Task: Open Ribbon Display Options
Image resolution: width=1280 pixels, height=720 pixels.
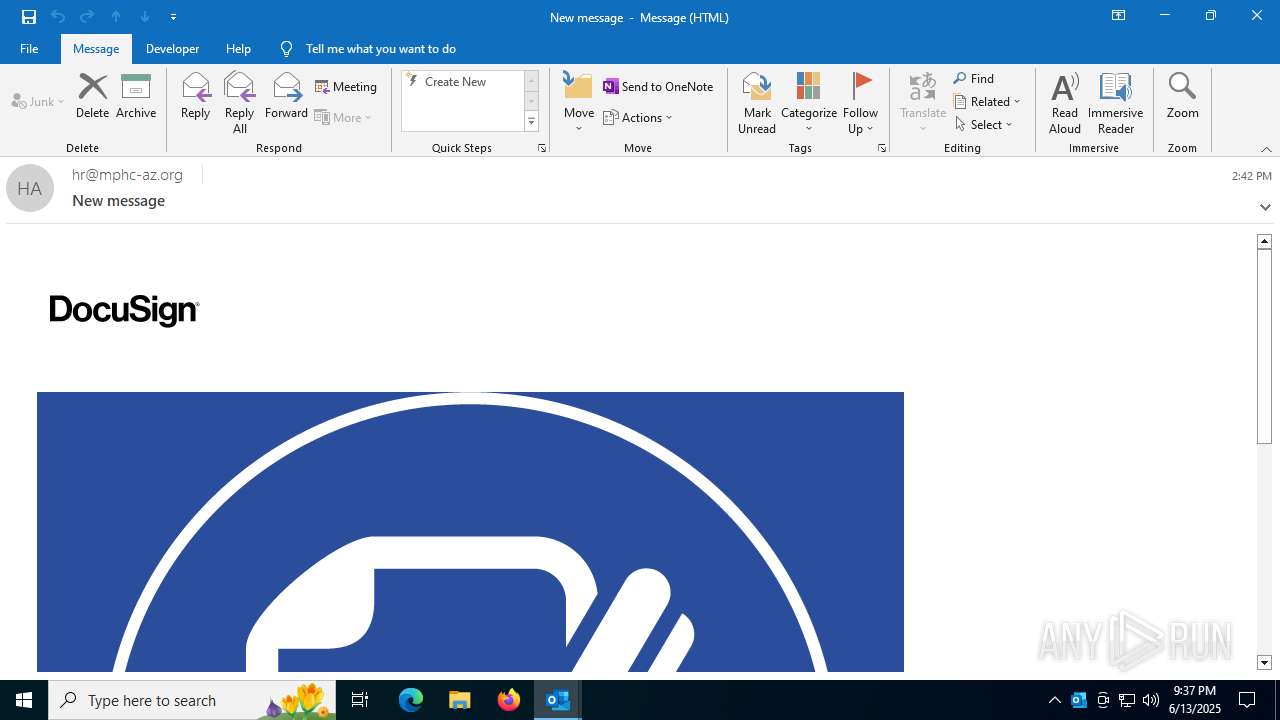Action: click(1118, 16)
